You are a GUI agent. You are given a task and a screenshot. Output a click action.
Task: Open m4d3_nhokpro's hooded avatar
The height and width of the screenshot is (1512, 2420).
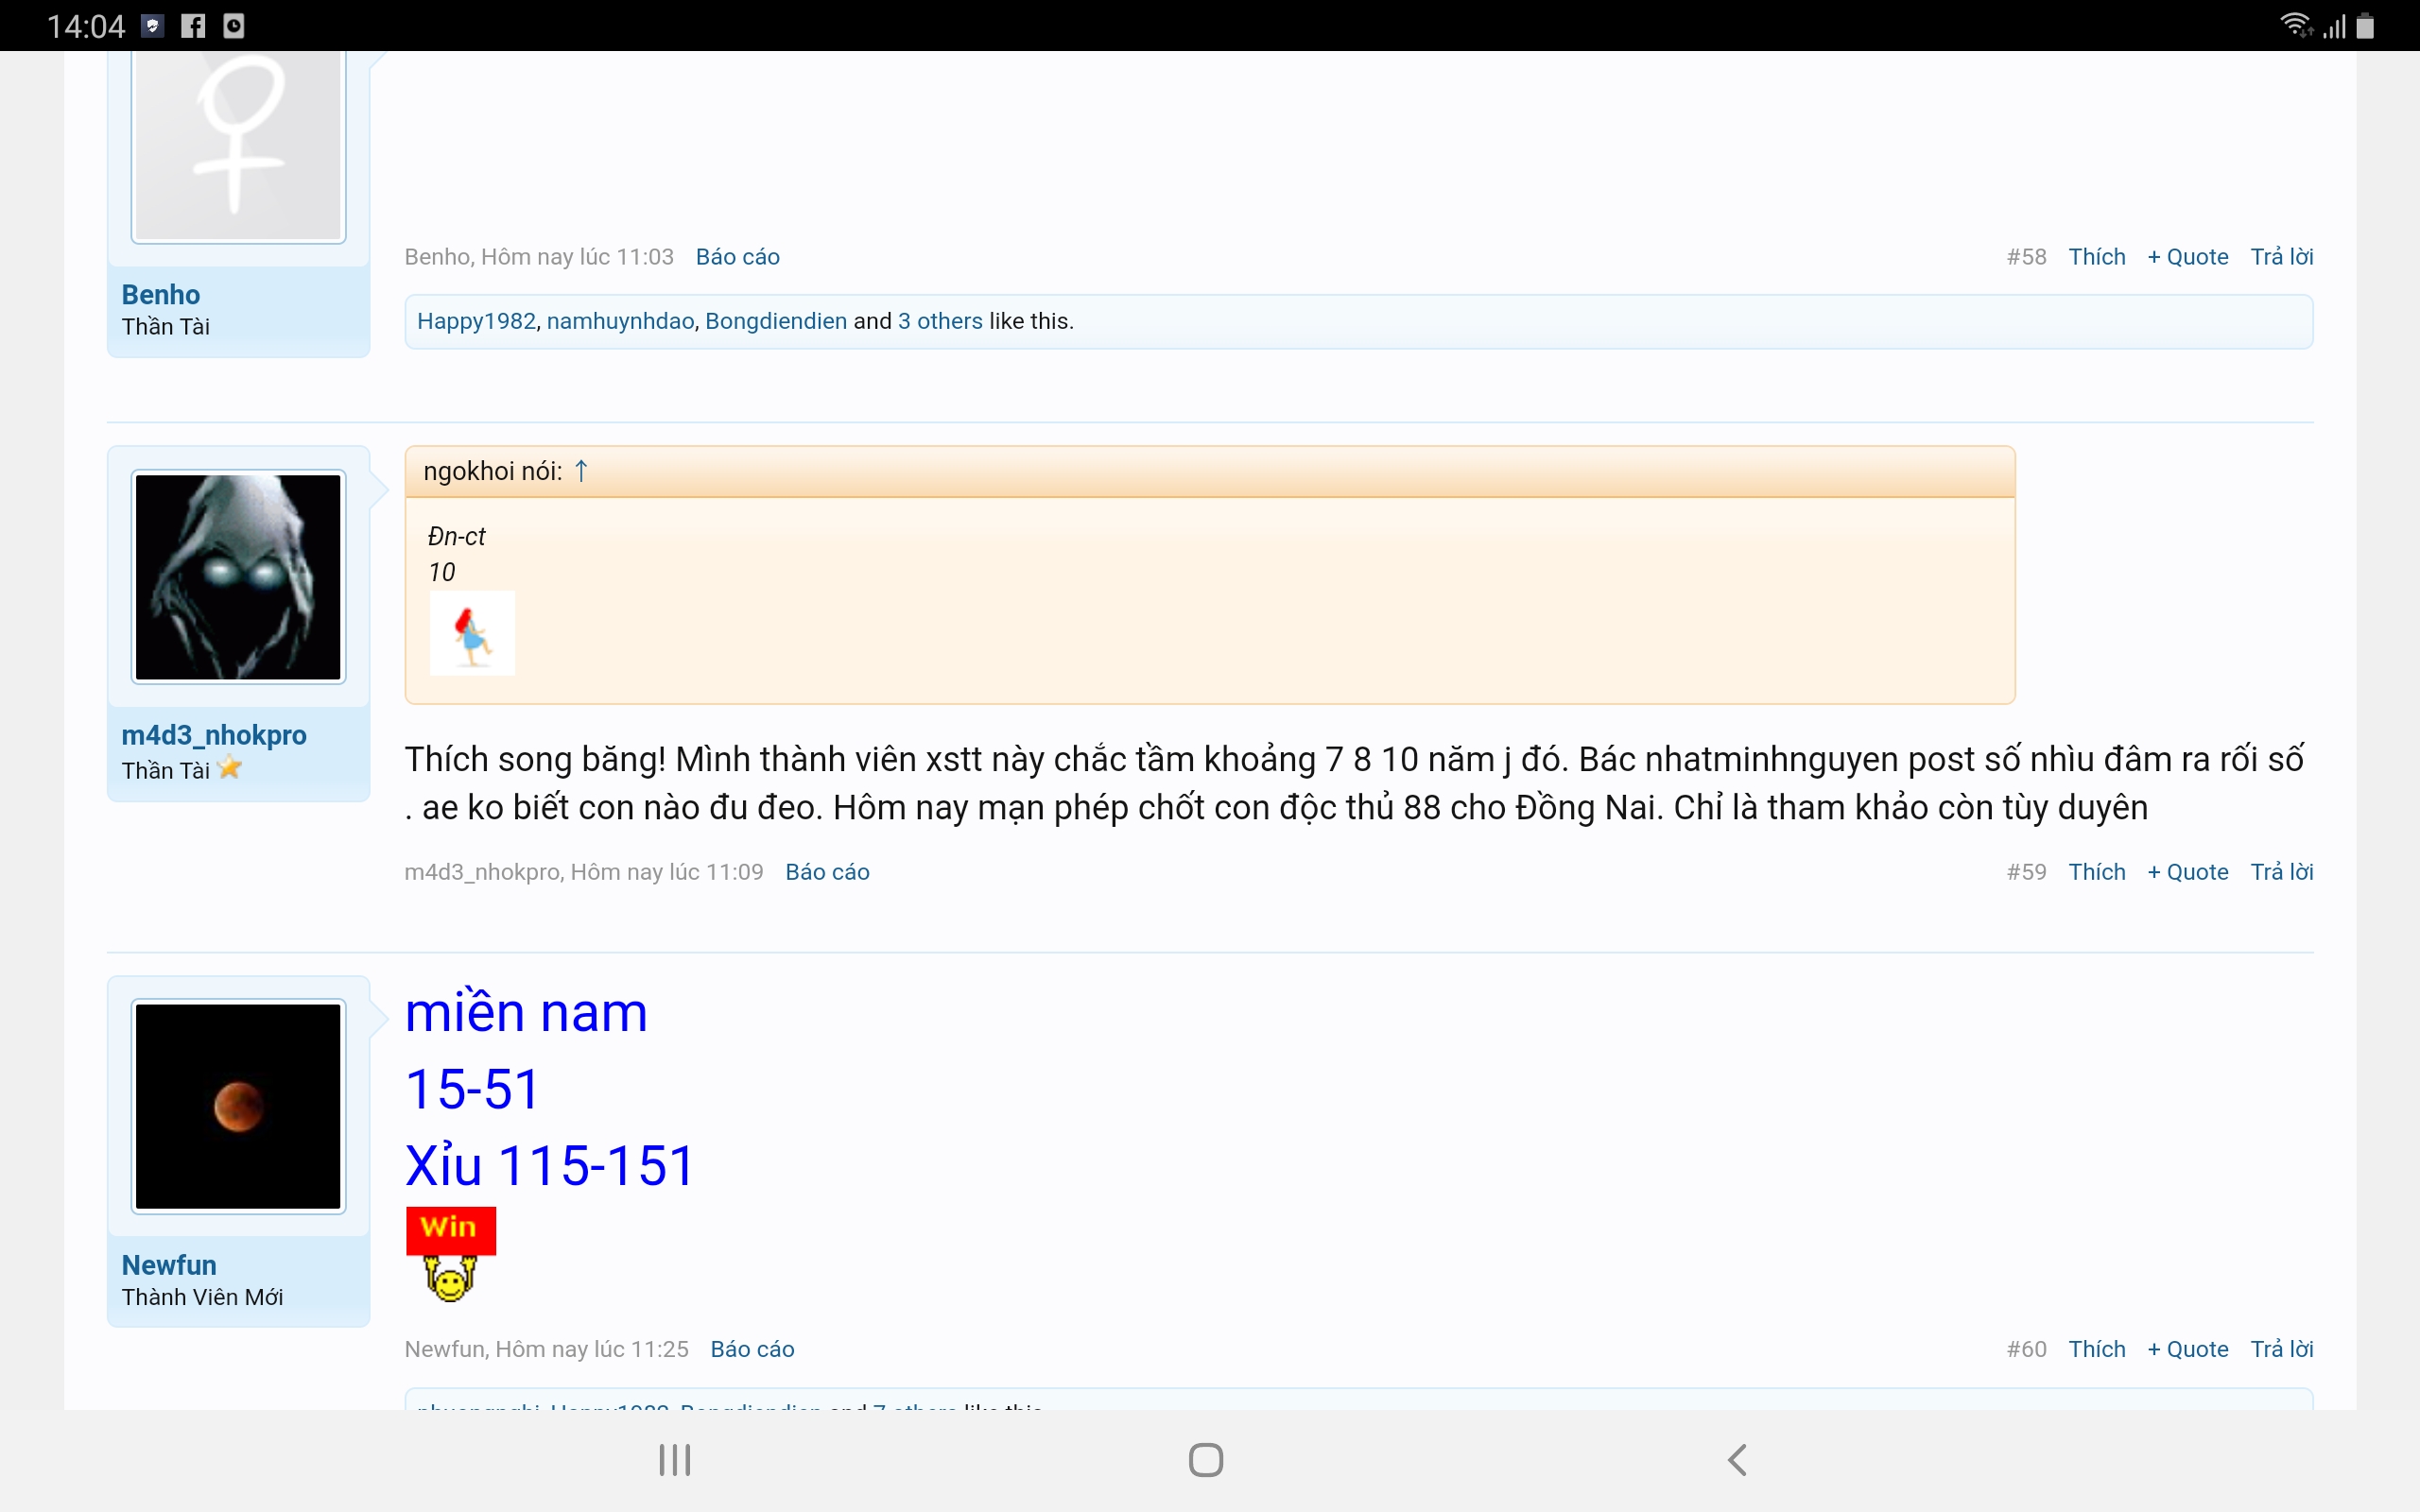click(x=238, y=577)
